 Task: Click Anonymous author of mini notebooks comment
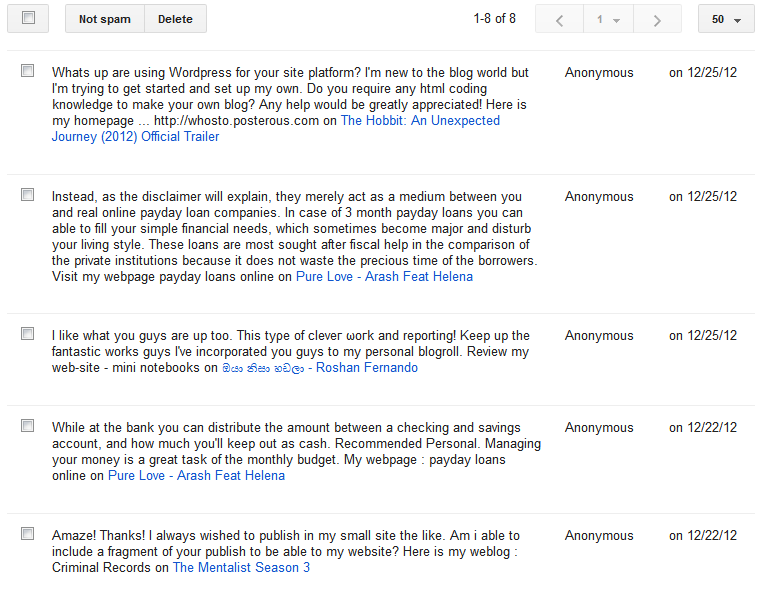point(599,336)
